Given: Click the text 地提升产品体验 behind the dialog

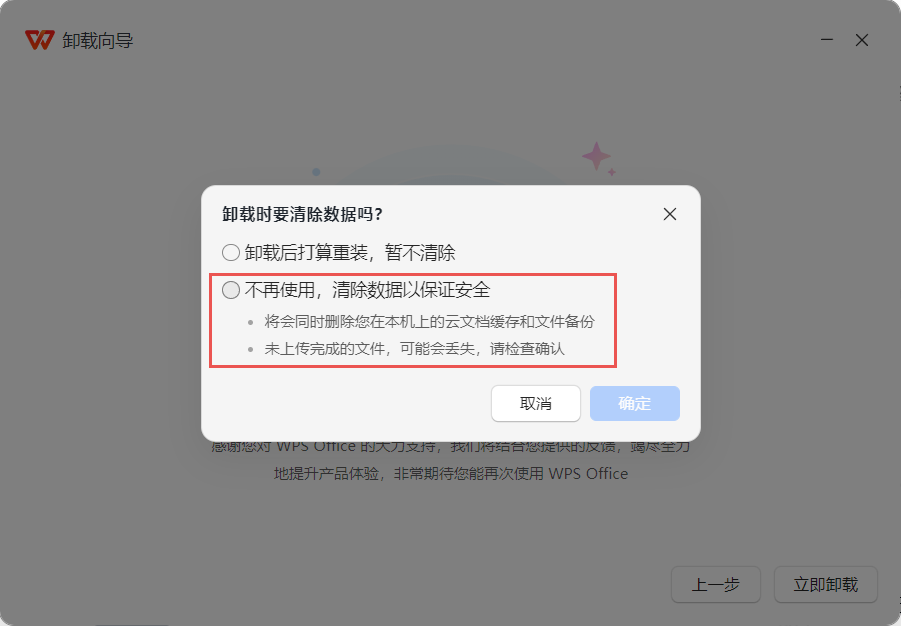Looking at the screenshot, I should [326, 474].
